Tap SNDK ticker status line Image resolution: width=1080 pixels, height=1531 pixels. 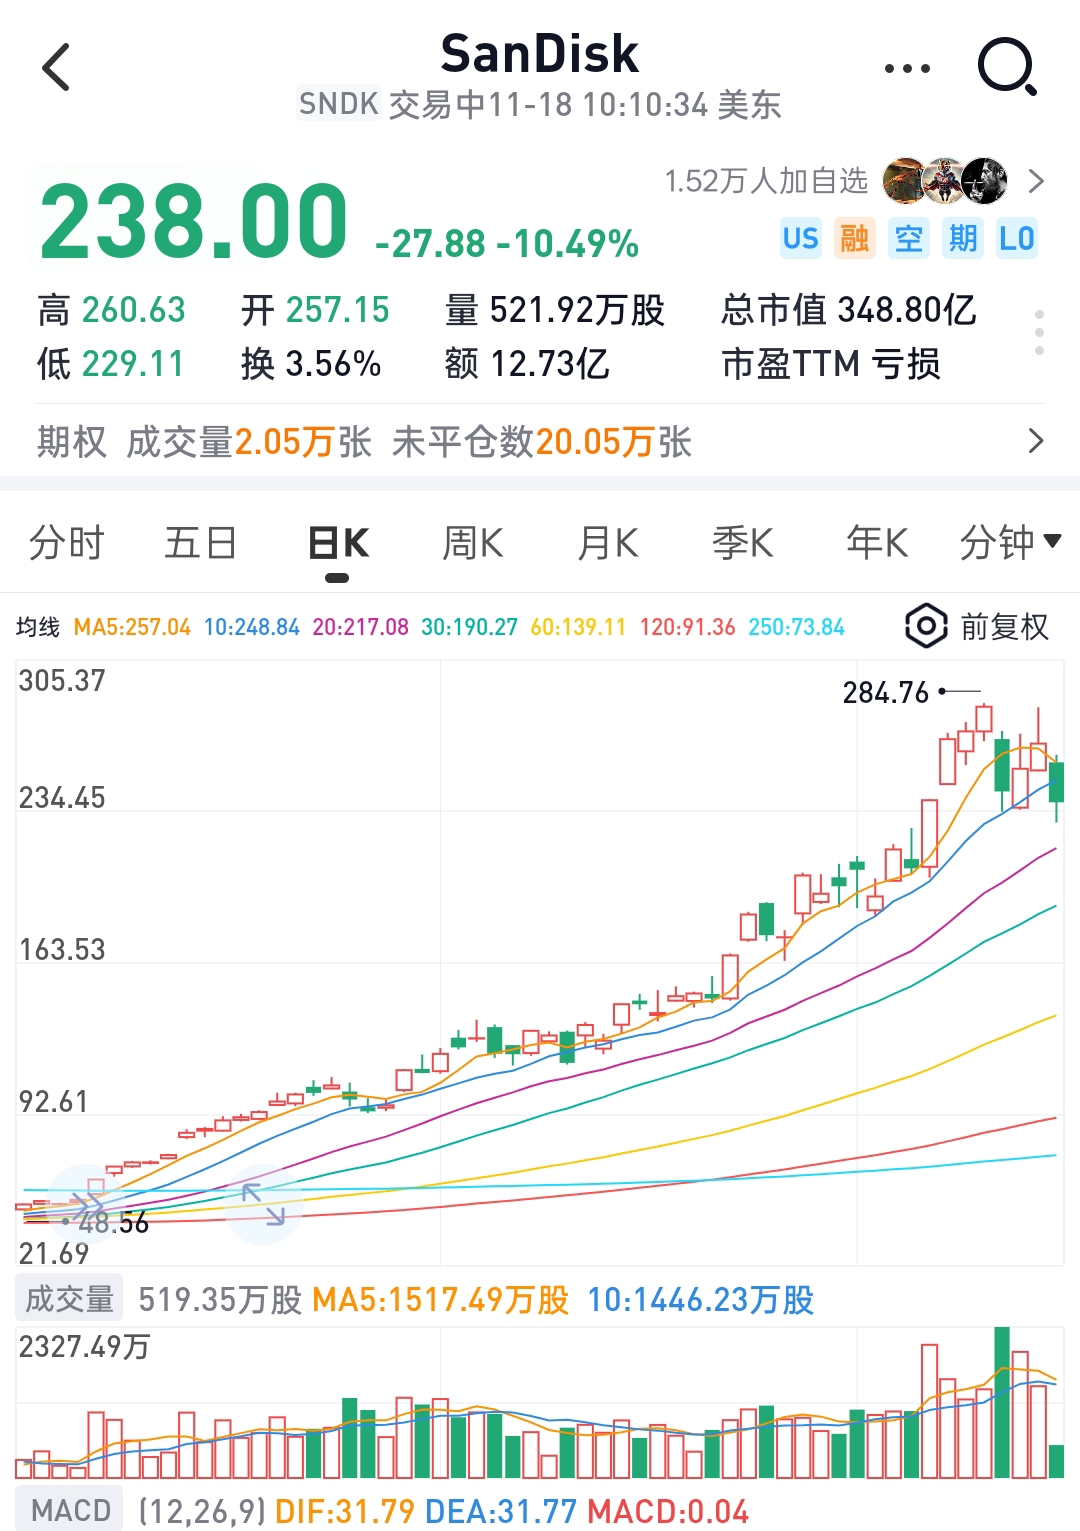point(540,104)
